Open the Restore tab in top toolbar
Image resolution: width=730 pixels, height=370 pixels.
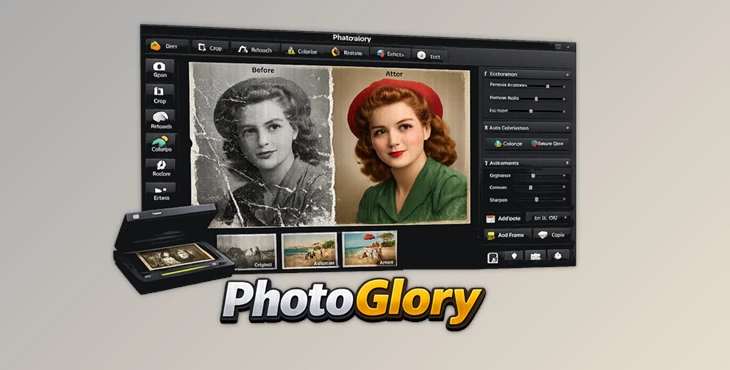pyautogui.click(x=347, y=53)
